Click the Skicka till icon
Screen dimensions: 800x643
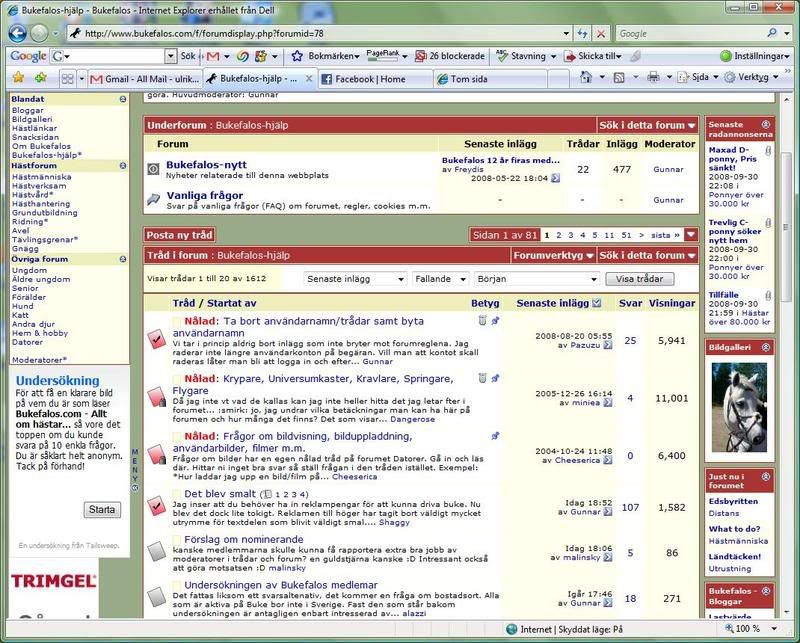tap(569, 56)
